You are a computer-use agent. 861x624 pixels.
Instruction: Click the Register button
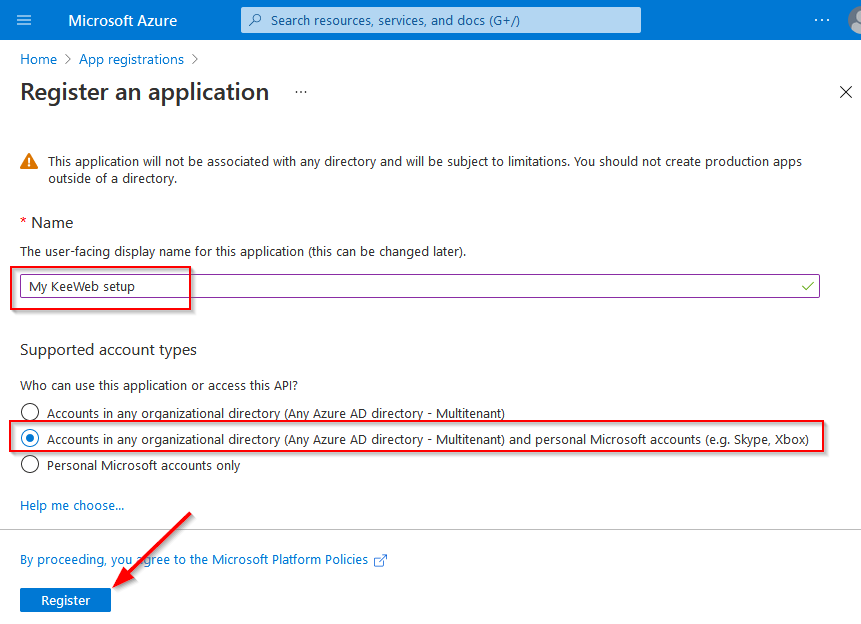click(64, 600)
